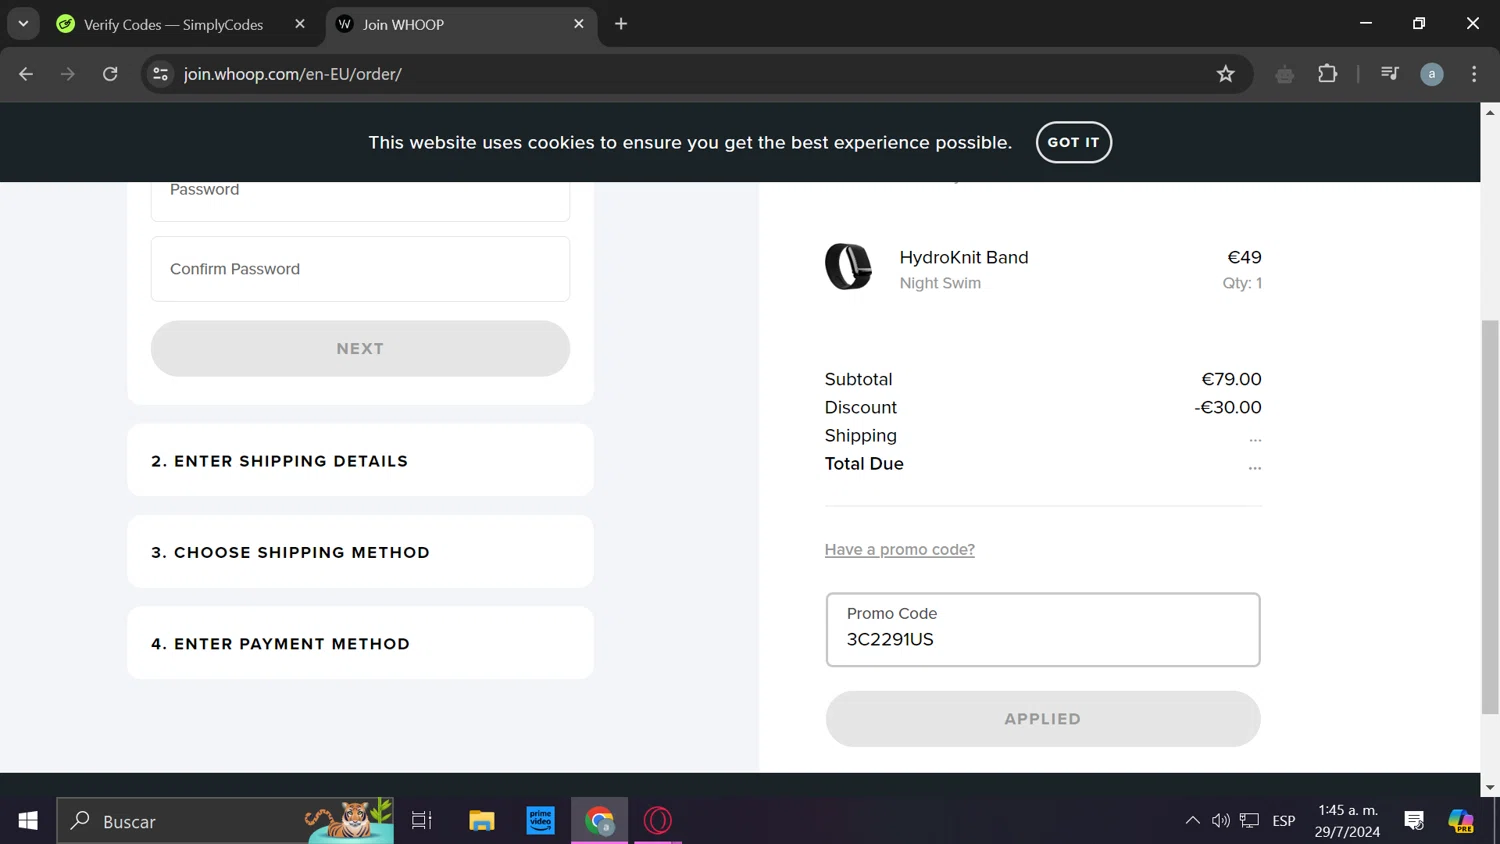Click the scrollbar up arrow
The height and width of the screenshot is (844, 1500).
(x=1490, y=112)
